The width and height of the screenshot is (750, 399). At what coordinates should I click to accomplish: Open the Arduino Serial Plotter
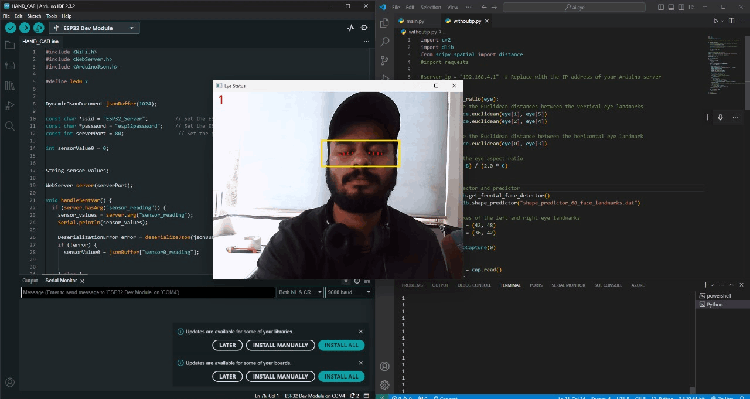350,28
